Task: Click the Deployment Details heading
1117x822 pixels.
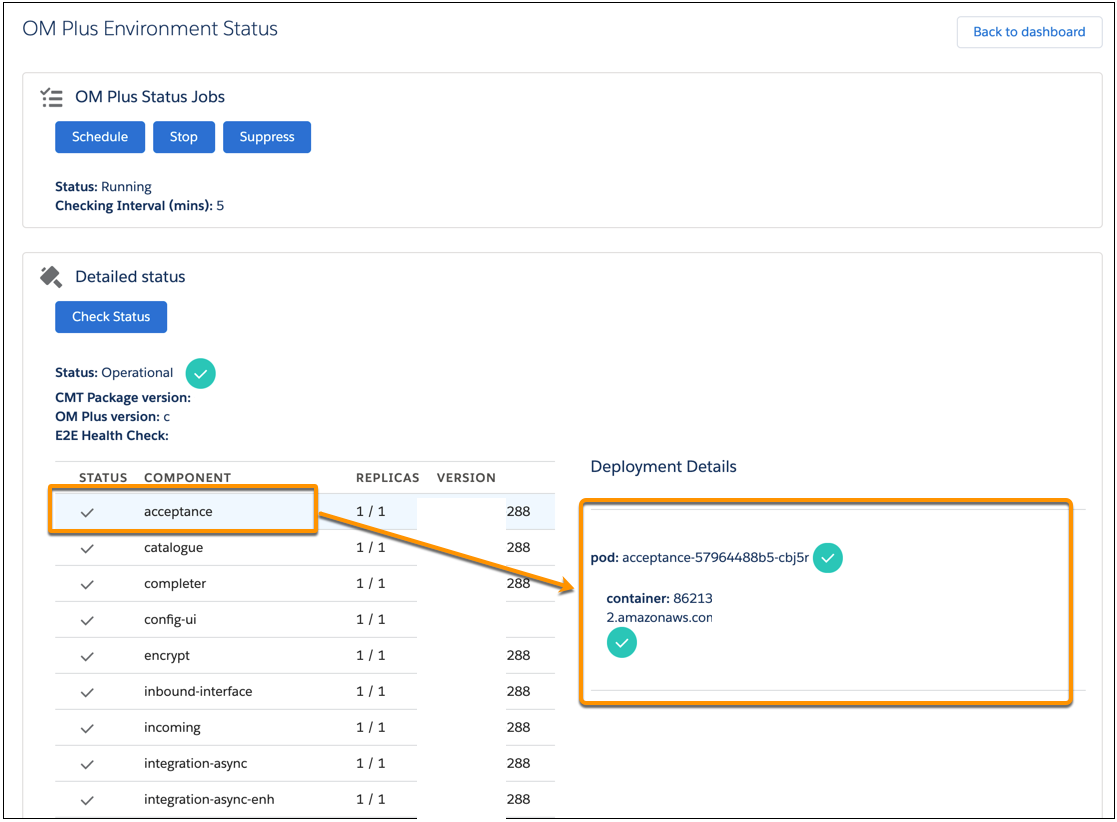Action: [x=663, y=467]
